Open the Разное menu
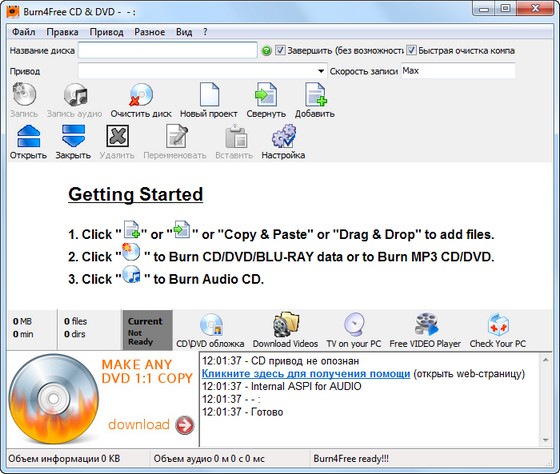Screen dimensions: 560x474 click(x=150, y=32)
